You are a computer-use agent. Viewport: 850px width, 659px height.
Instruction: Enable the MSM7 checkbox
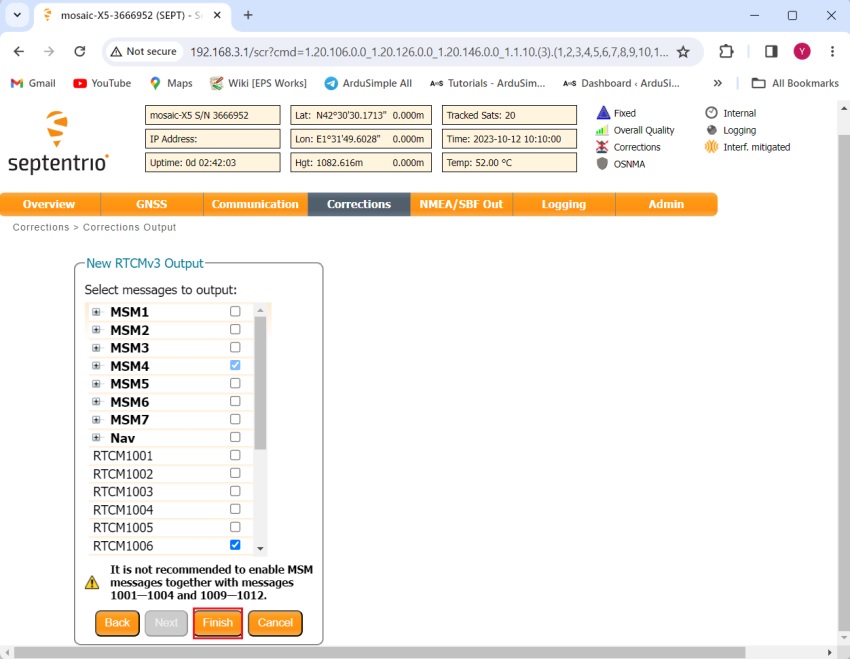[235, 420]
